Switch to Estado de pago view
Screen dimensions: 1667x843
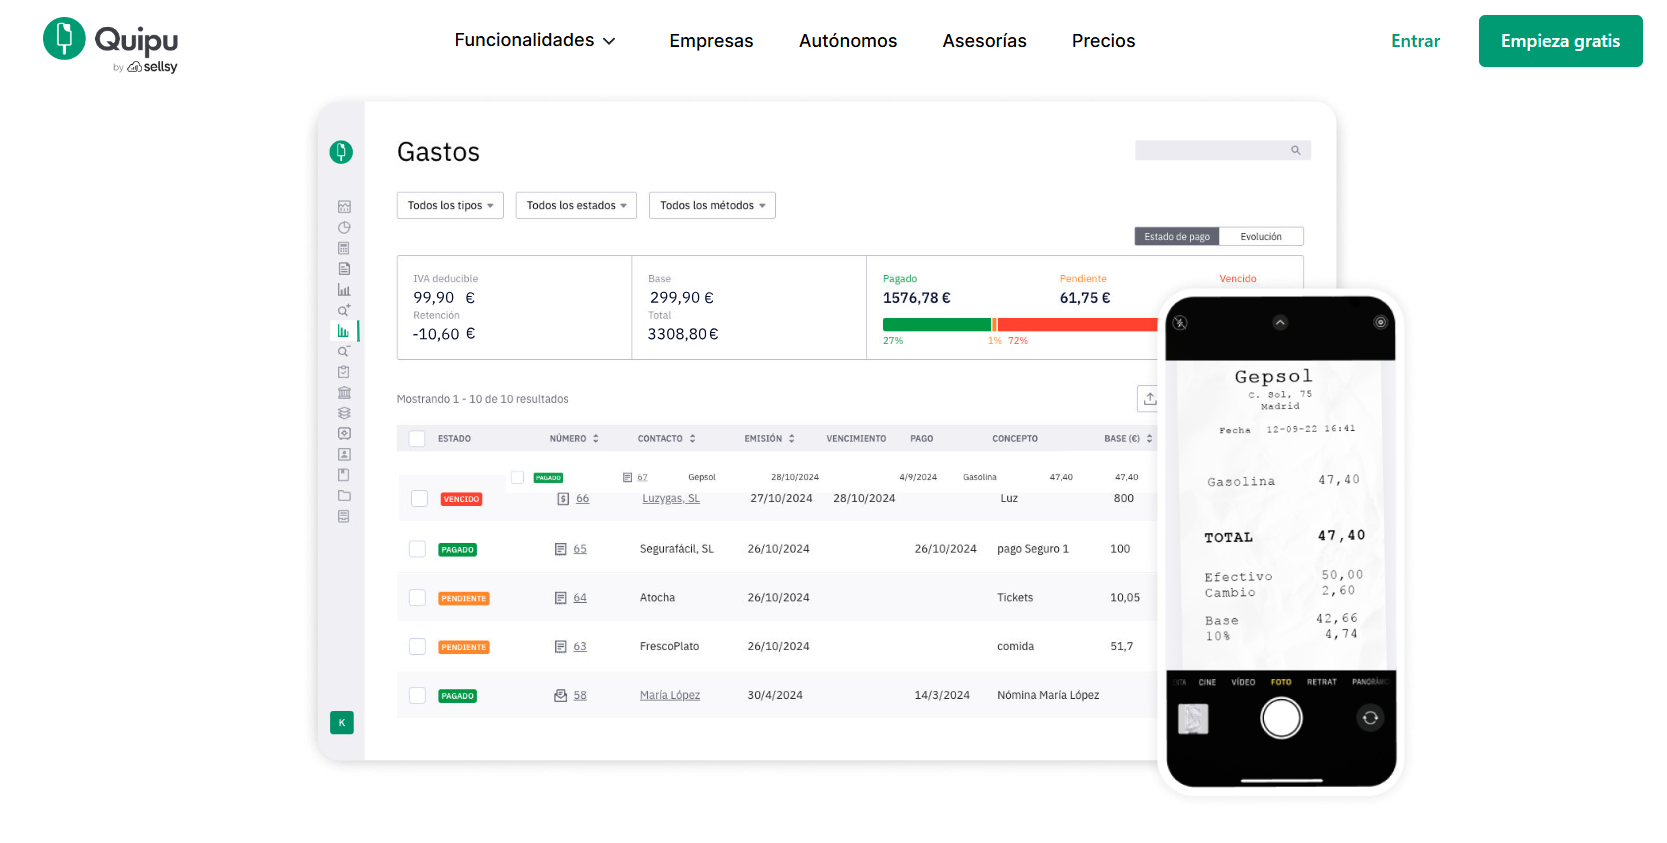coord(1177,237)
